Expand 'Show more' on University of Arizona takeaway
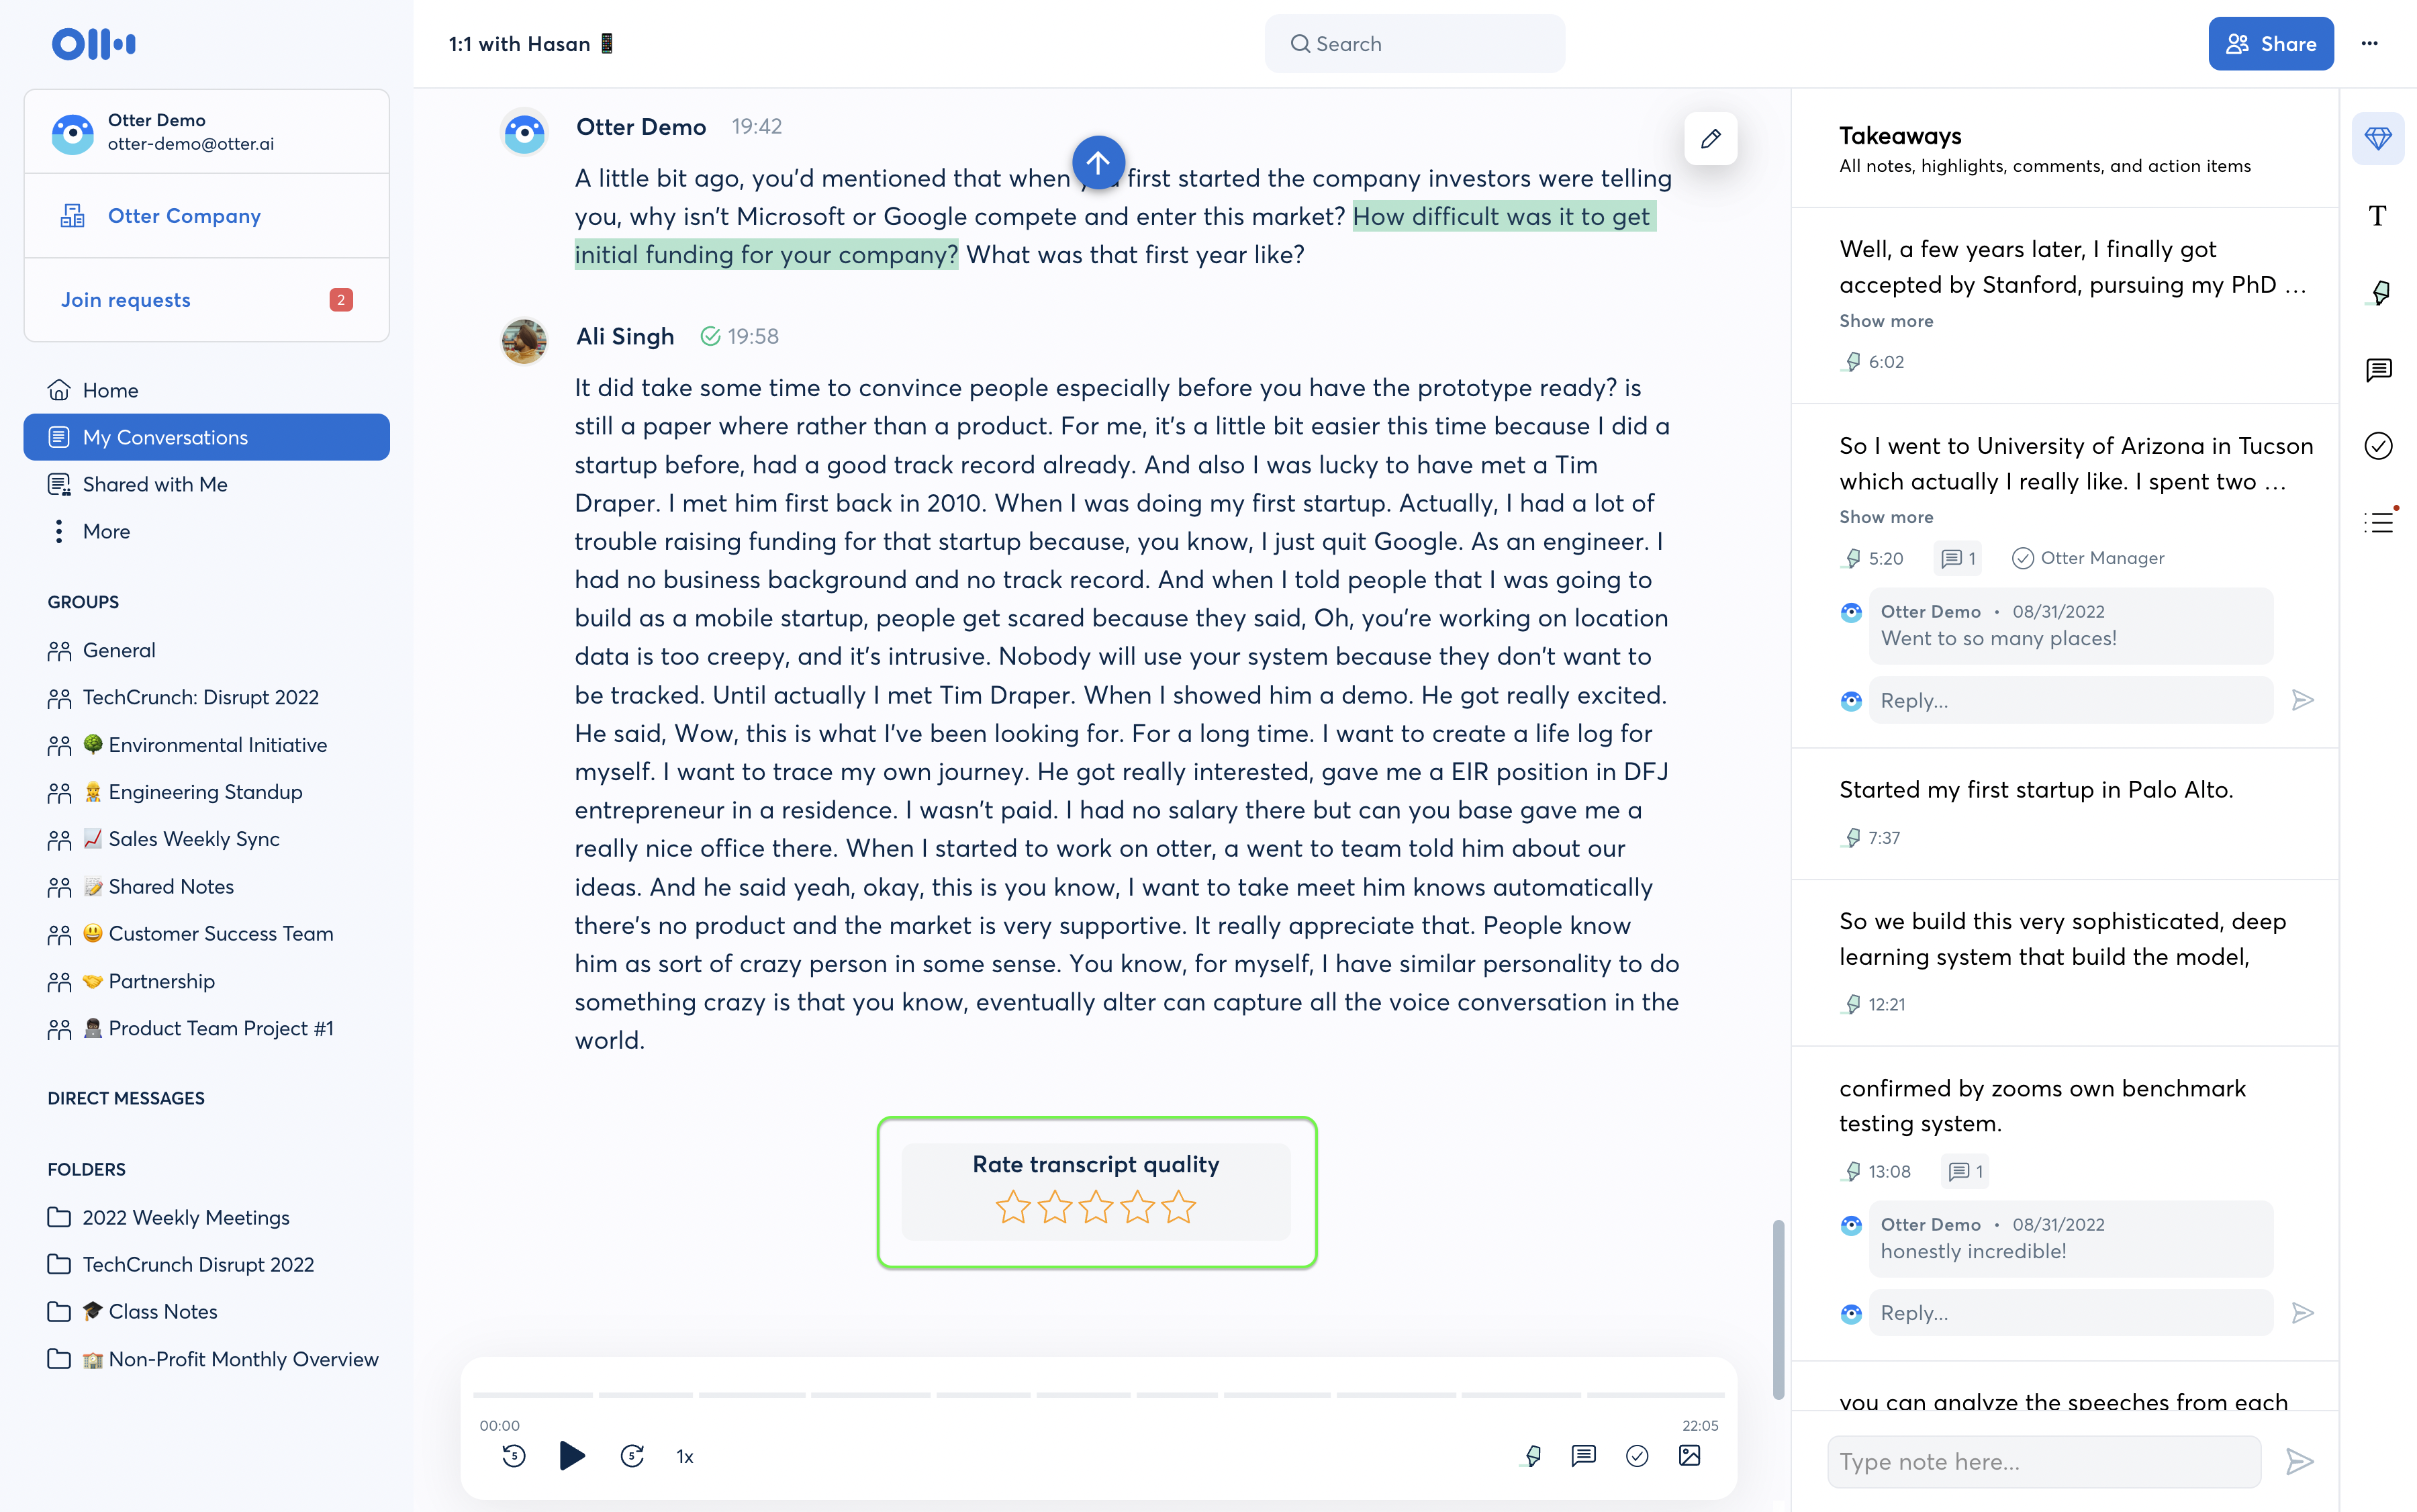This screenshot has height=1512, width=2417. 1886,517
